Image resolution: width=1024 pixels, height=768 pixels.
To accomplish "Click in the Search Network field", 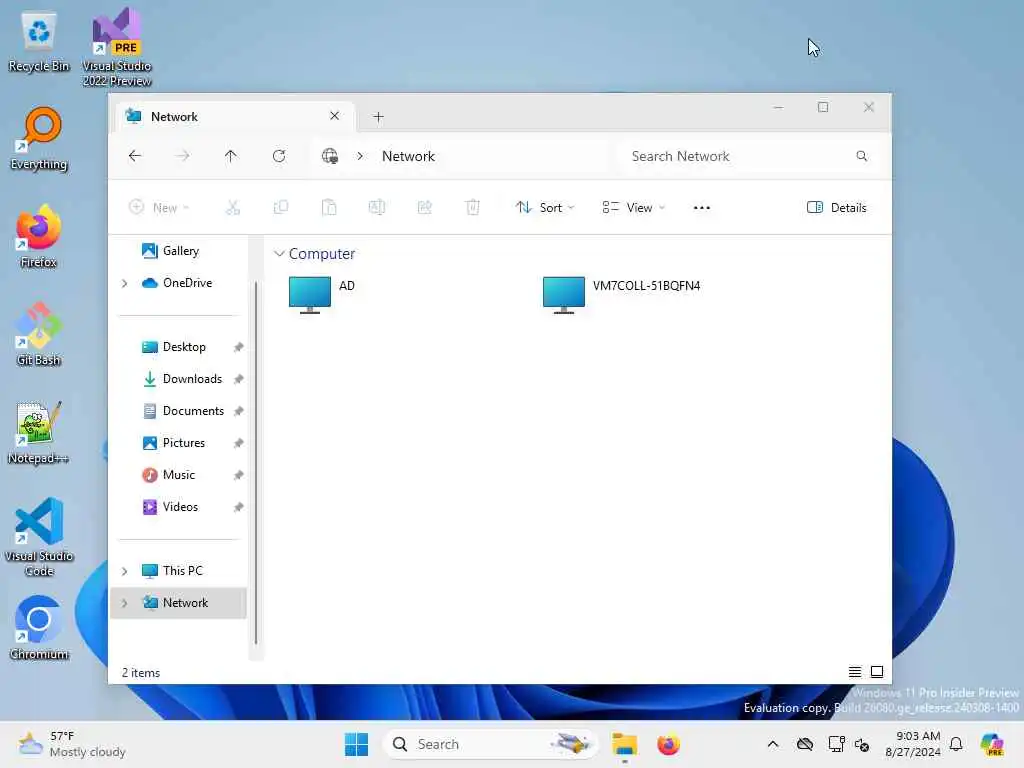I will pyautogui.click(x=748, y=156).
